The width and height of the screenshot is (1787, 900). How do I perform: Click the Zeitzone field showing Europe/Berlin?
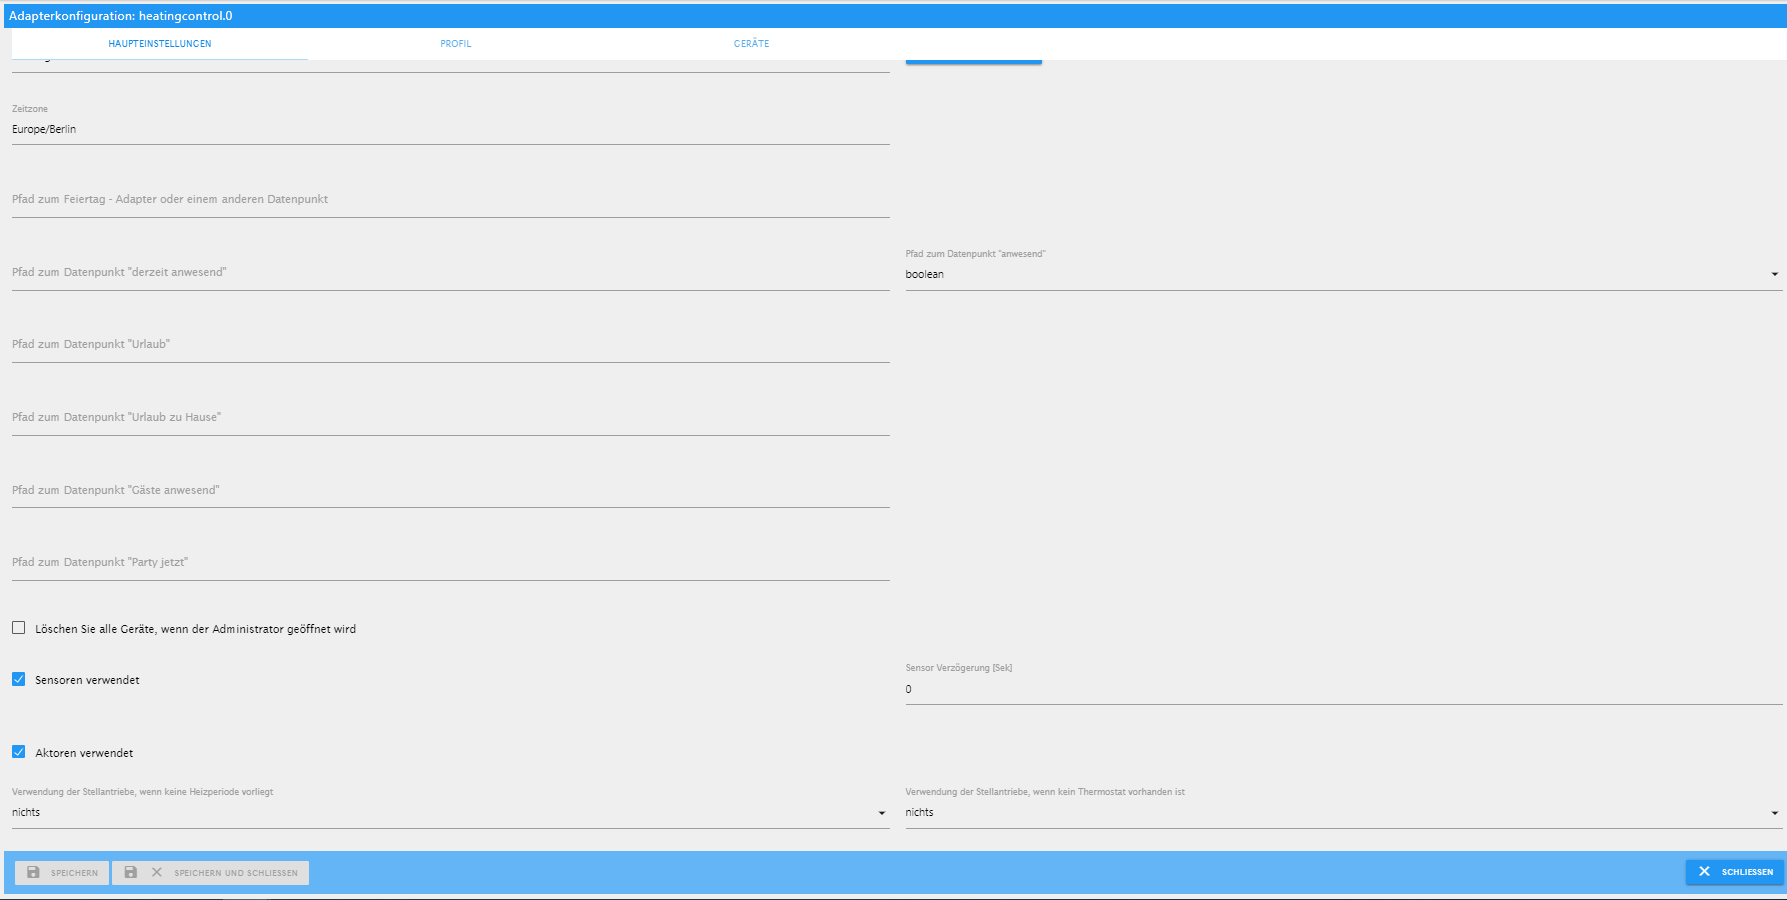450,129
